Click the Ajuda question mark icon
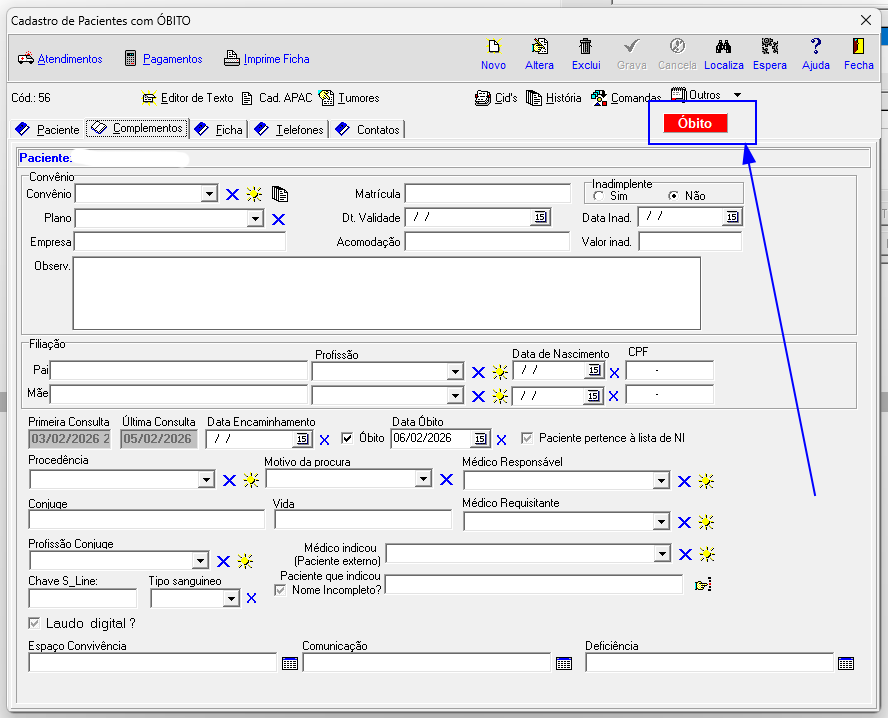888x718 pixels. [x=815, y=47]
